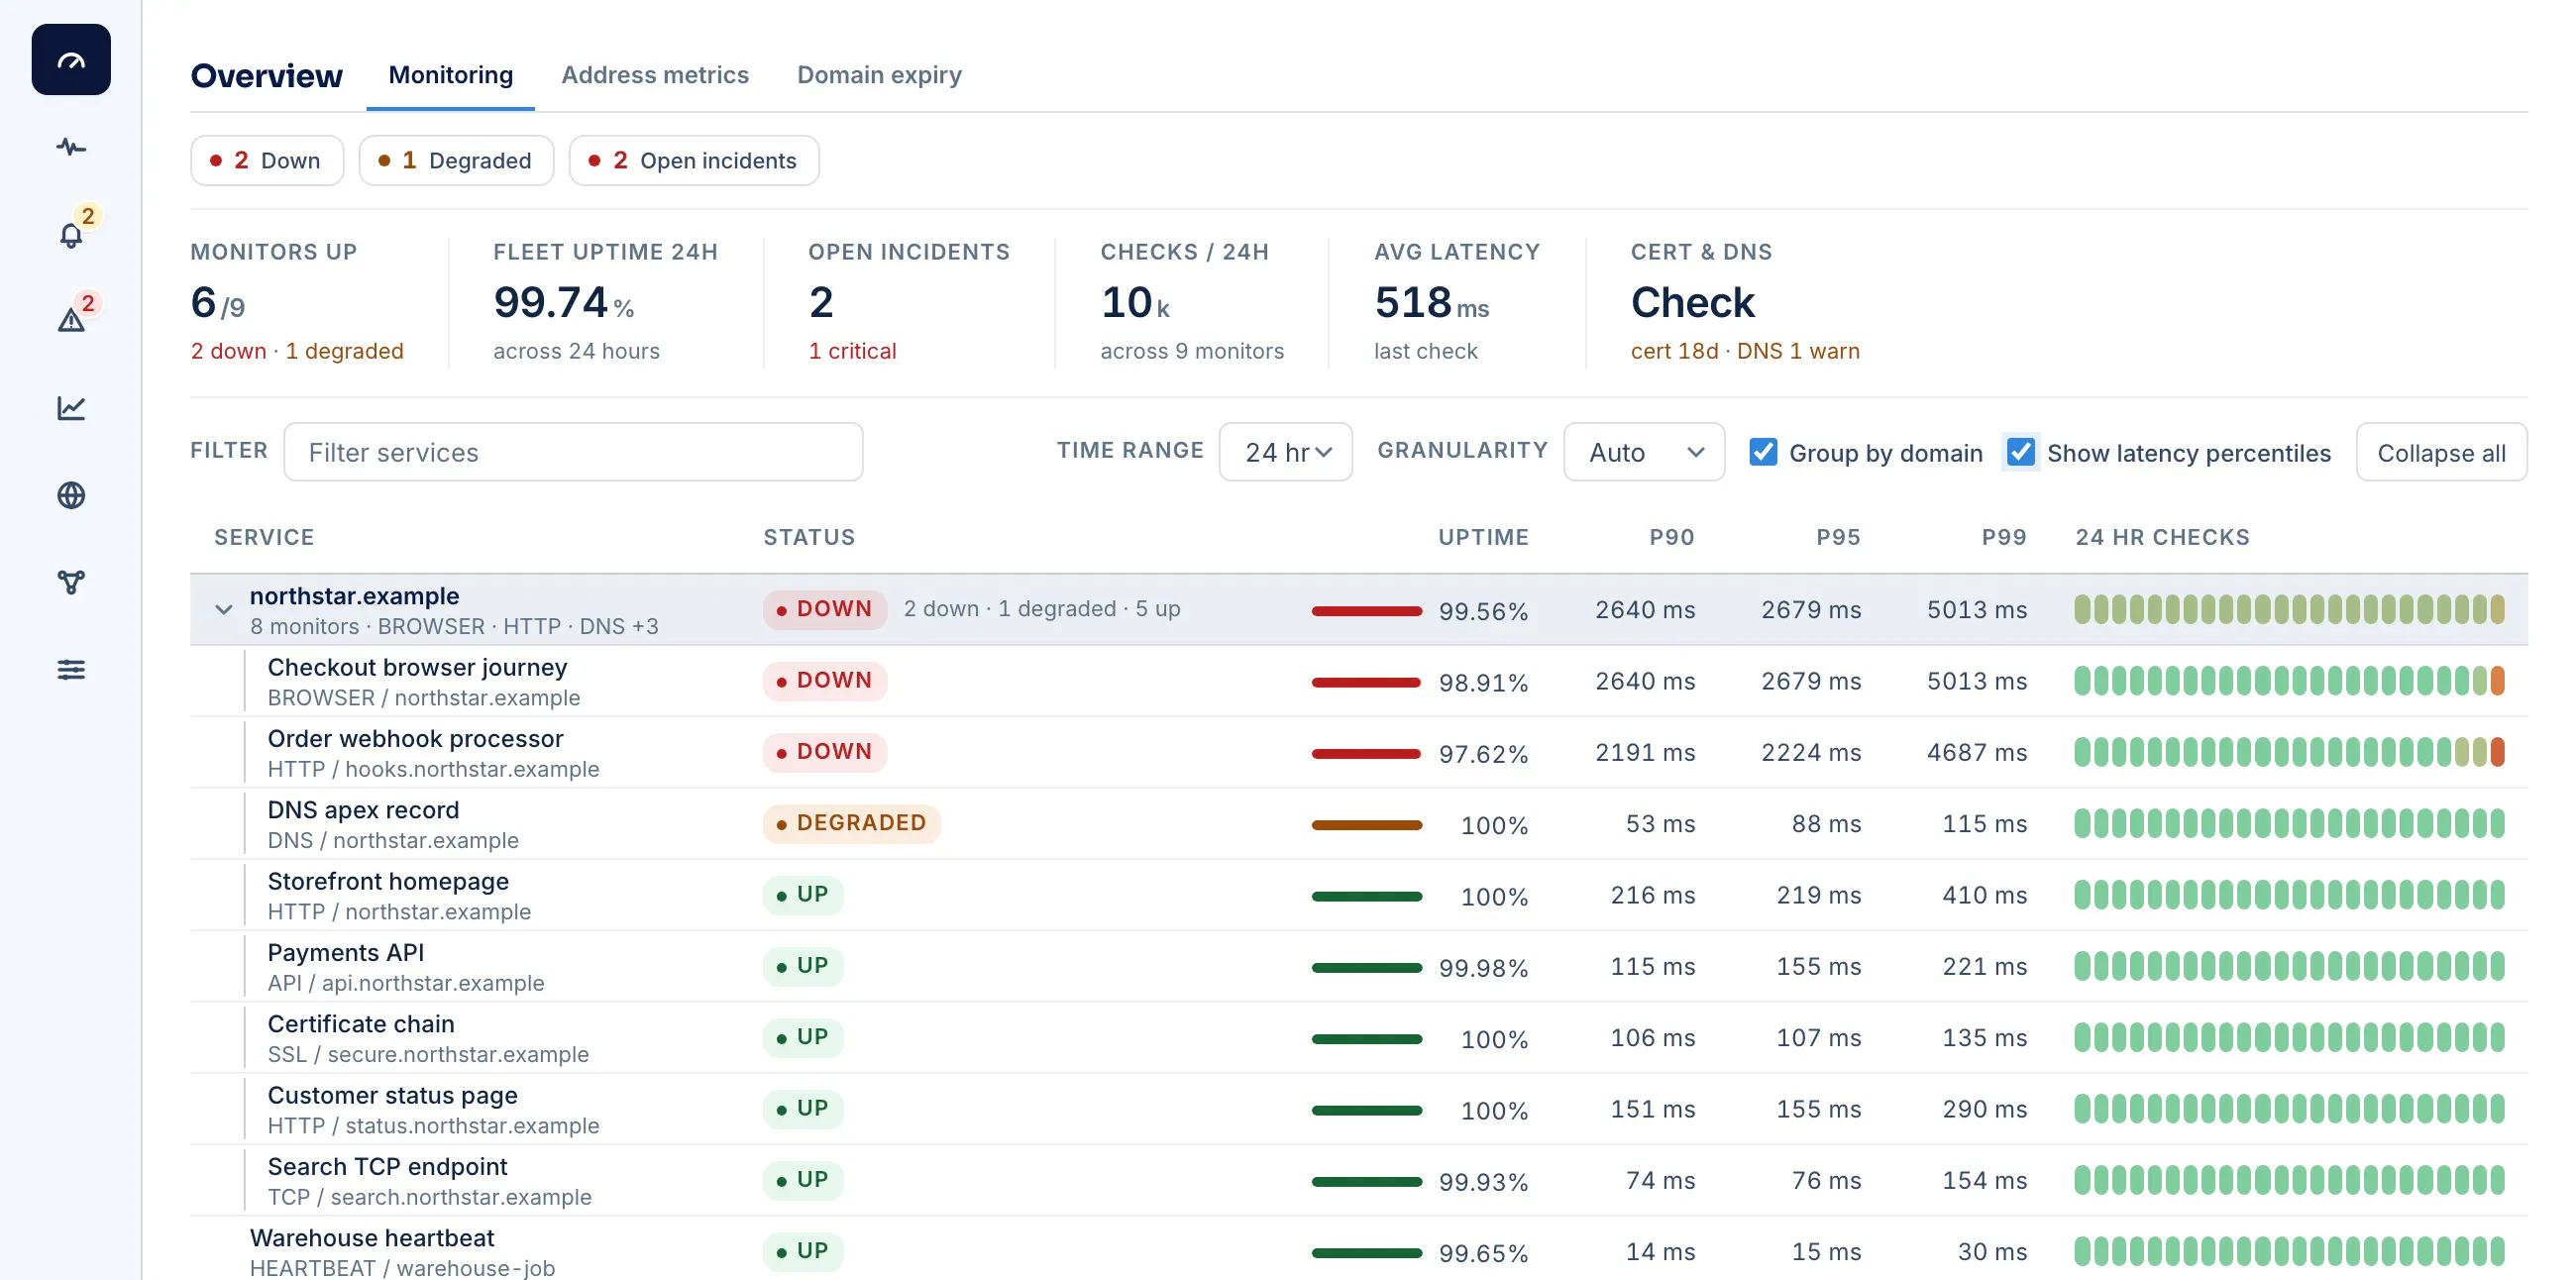Click the 2 Open incidents chip
The height and width of the screenshot is (1280, 2576).
[694, 160]
